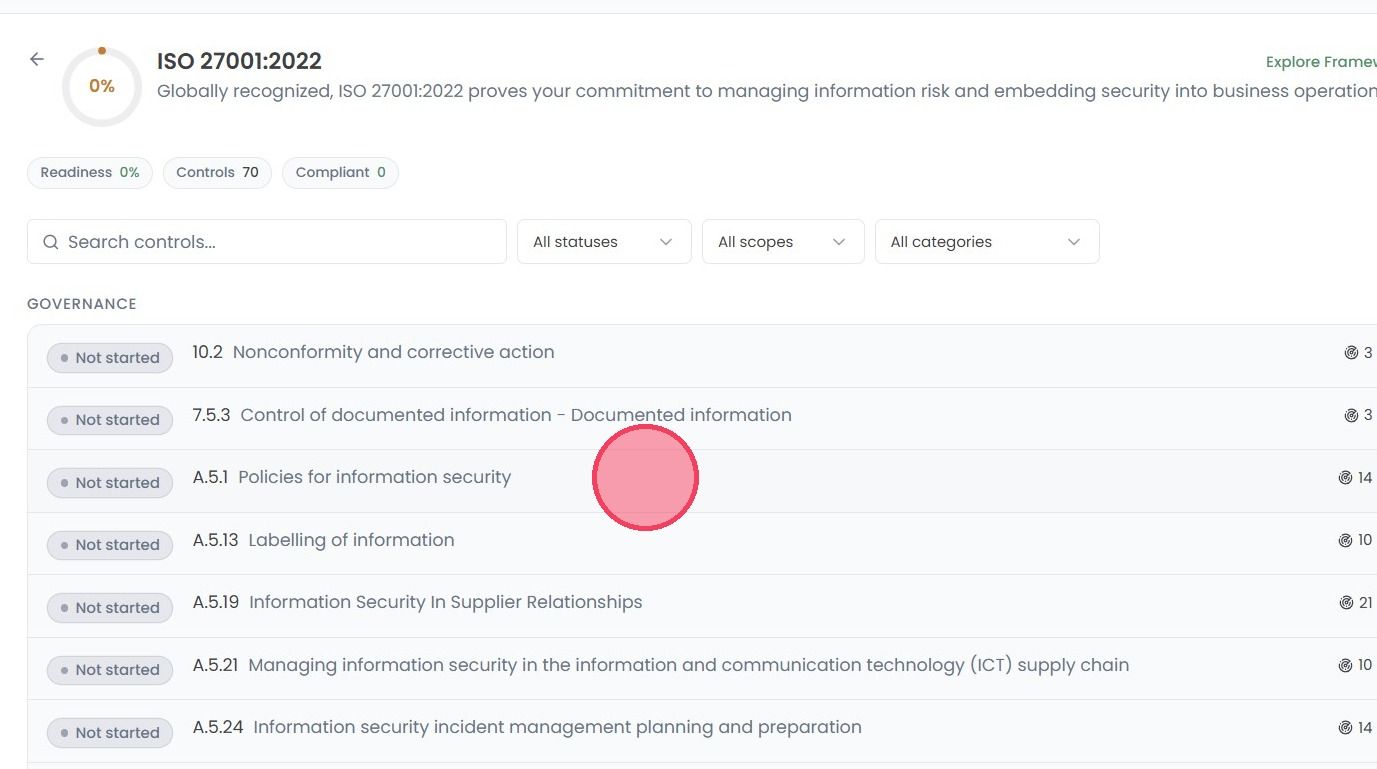
Task: Expand the All categories filter
Action: (x=987, y=242)
